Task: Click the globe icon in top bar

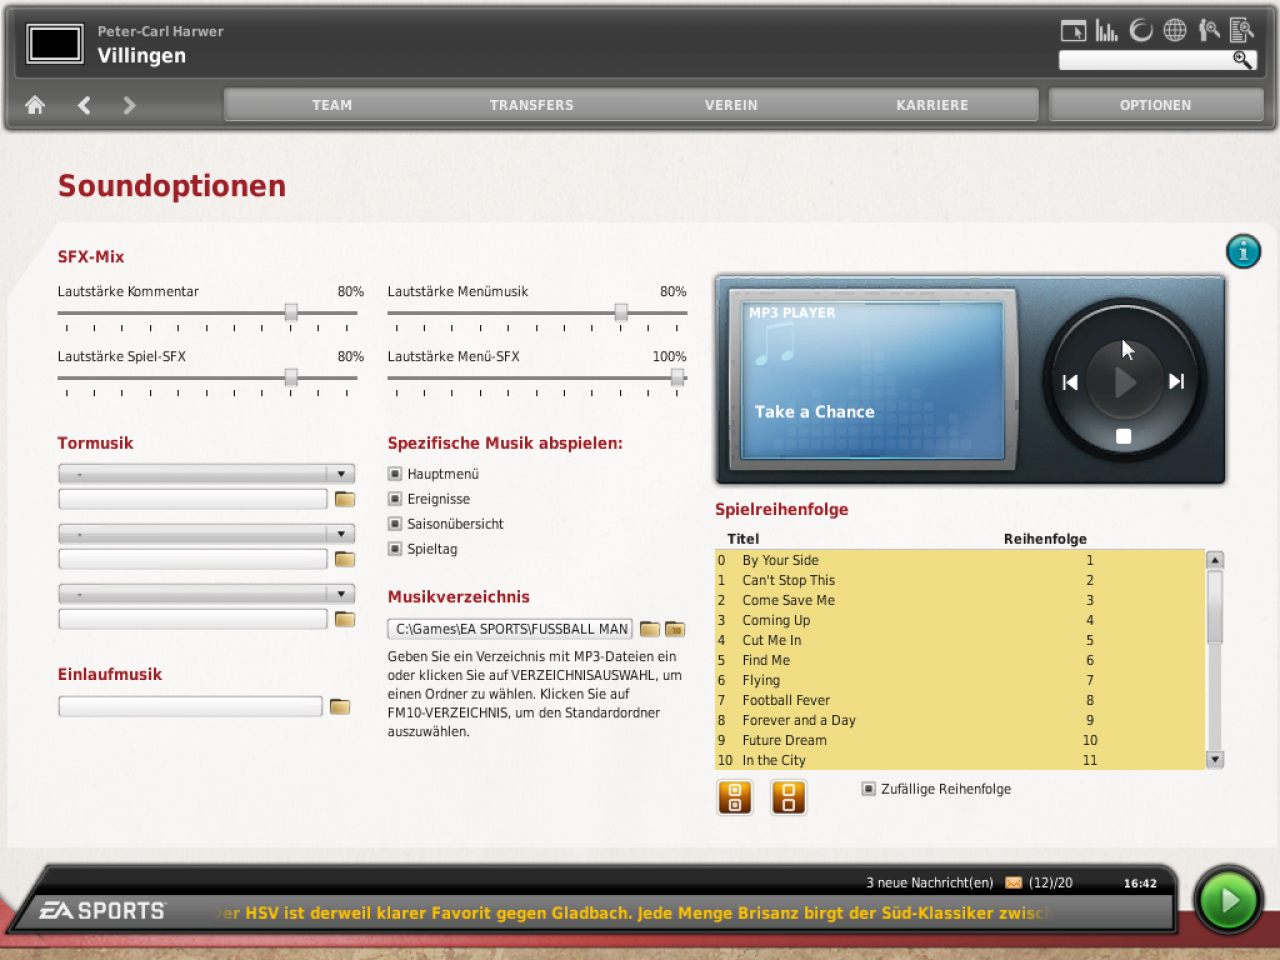Action: coord(1175,30)
